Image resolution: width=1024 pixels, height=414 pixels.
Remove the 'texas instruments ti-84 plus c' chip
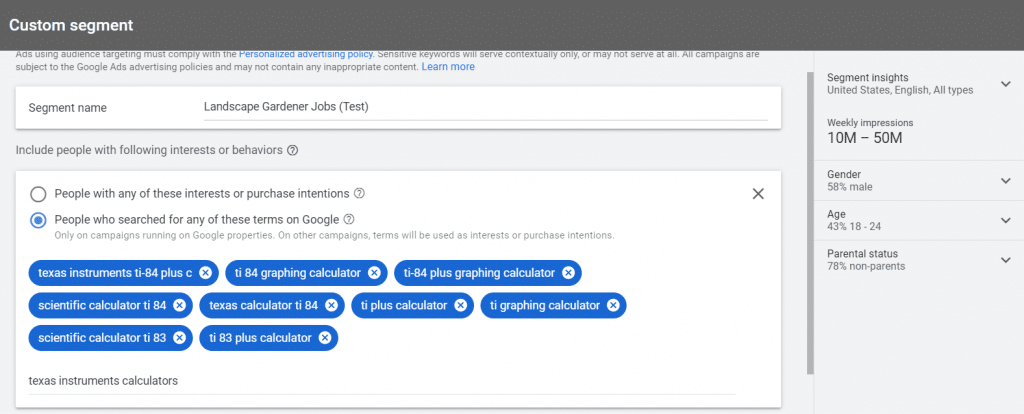[205, 272]
